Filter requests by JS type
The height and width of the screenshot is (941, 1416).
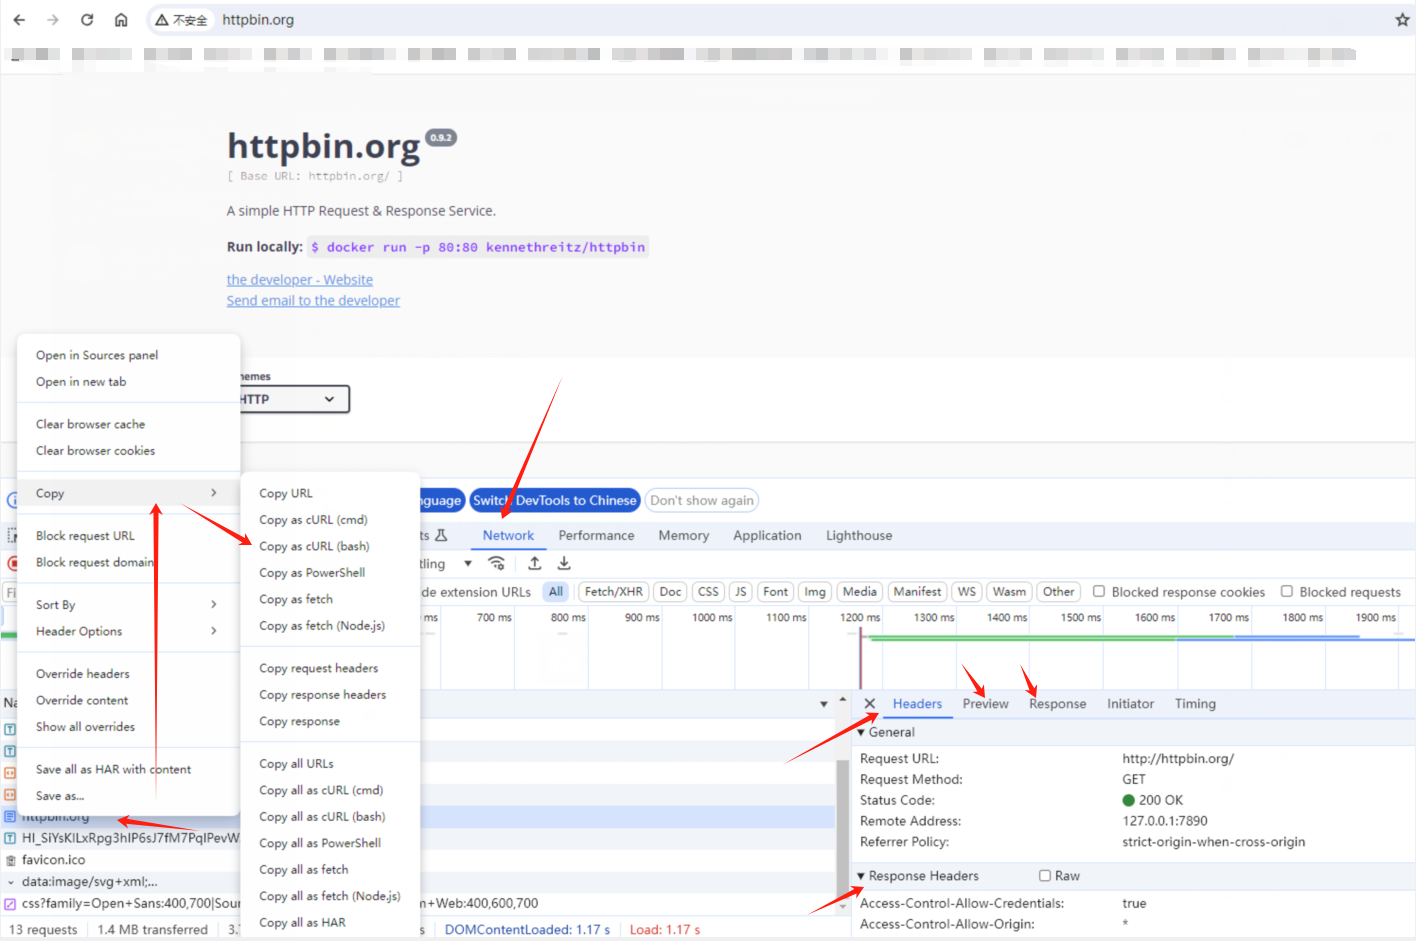[741, 592]
